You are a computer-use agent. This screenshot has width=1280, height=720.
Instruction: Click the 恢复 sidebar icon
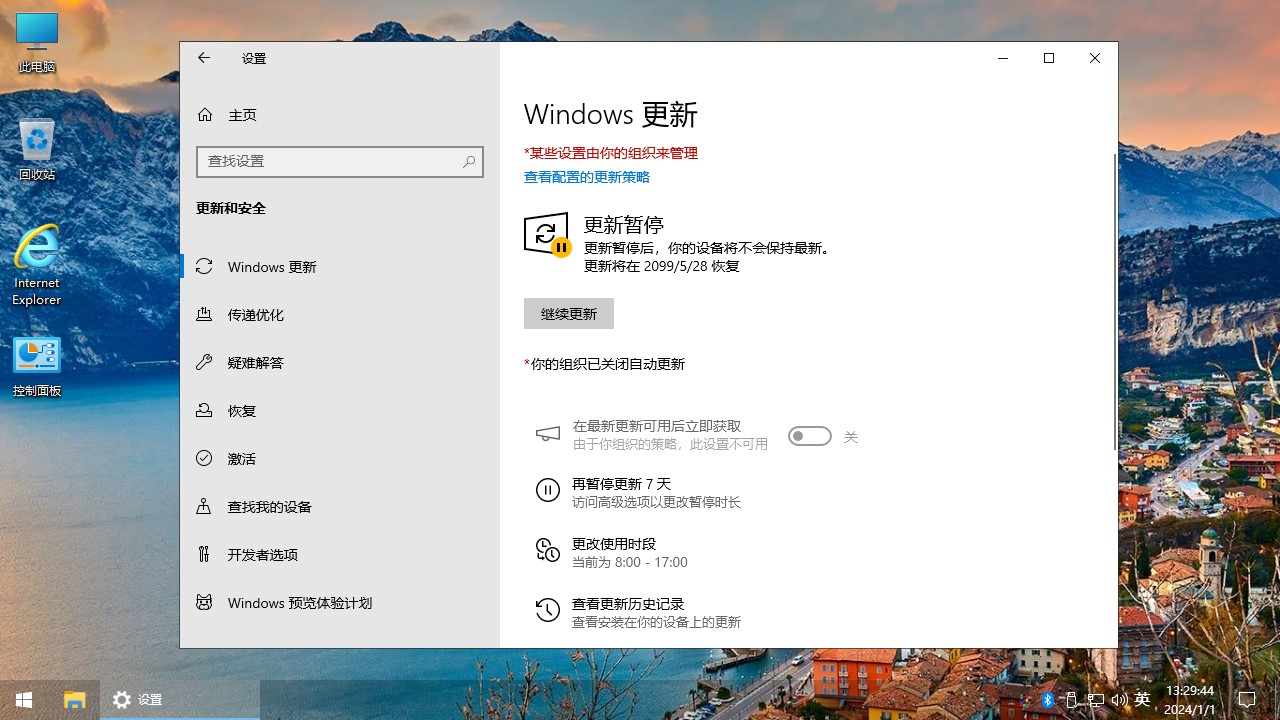[x=204, y=410]
